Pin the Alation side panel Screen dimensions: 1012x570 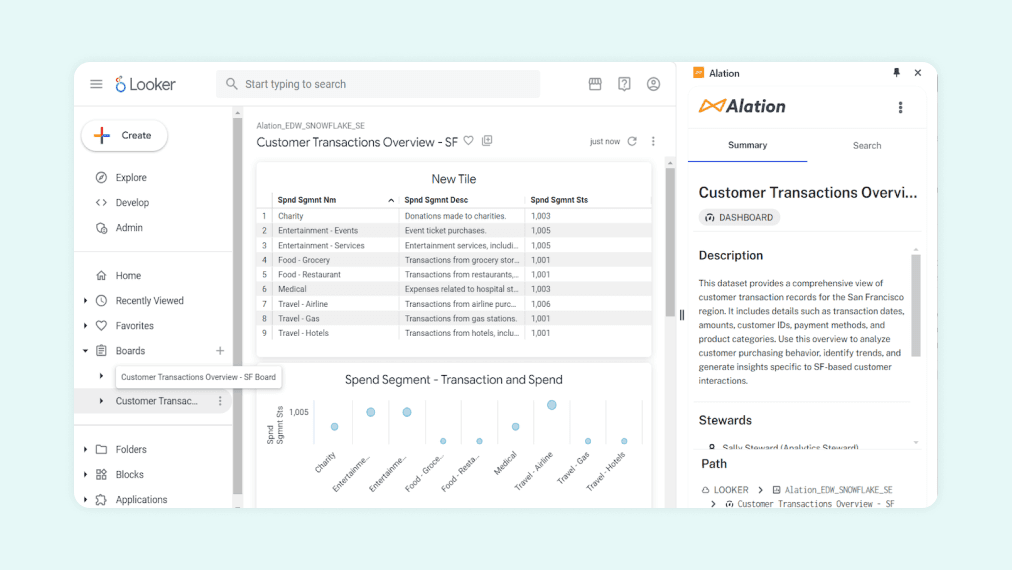(x=896, y=73)
